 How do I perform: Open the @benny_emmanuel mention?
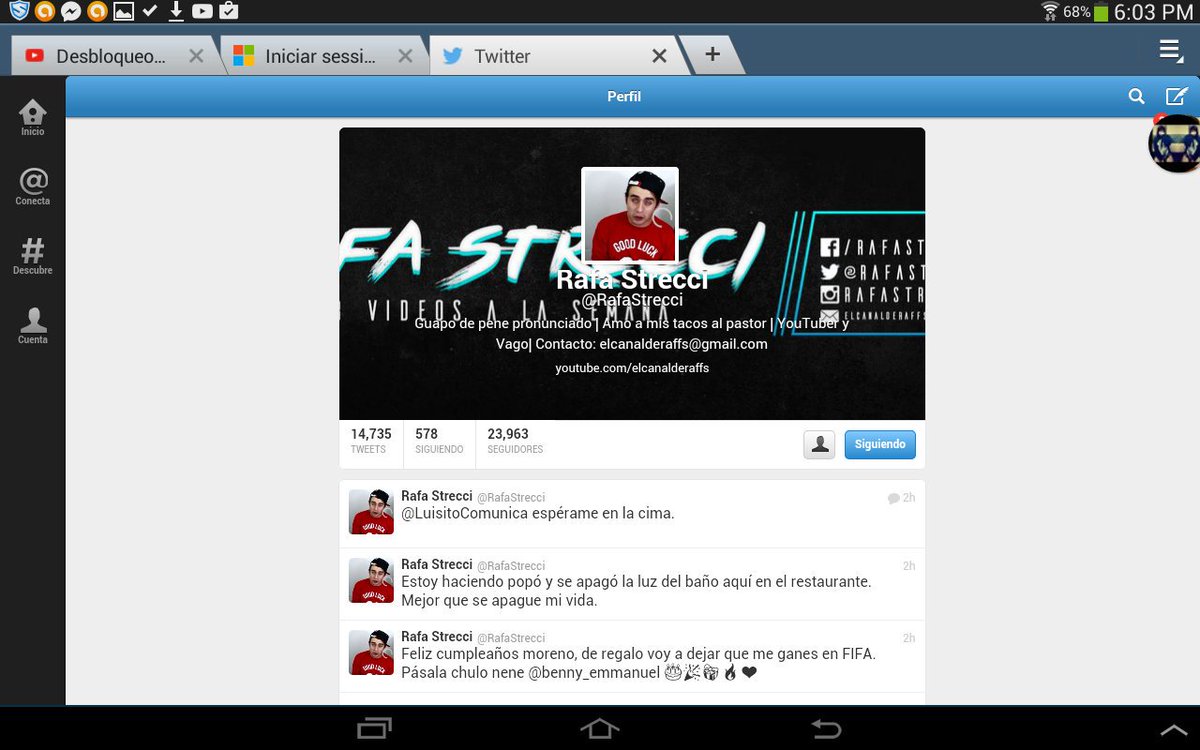tap(594, 673)
